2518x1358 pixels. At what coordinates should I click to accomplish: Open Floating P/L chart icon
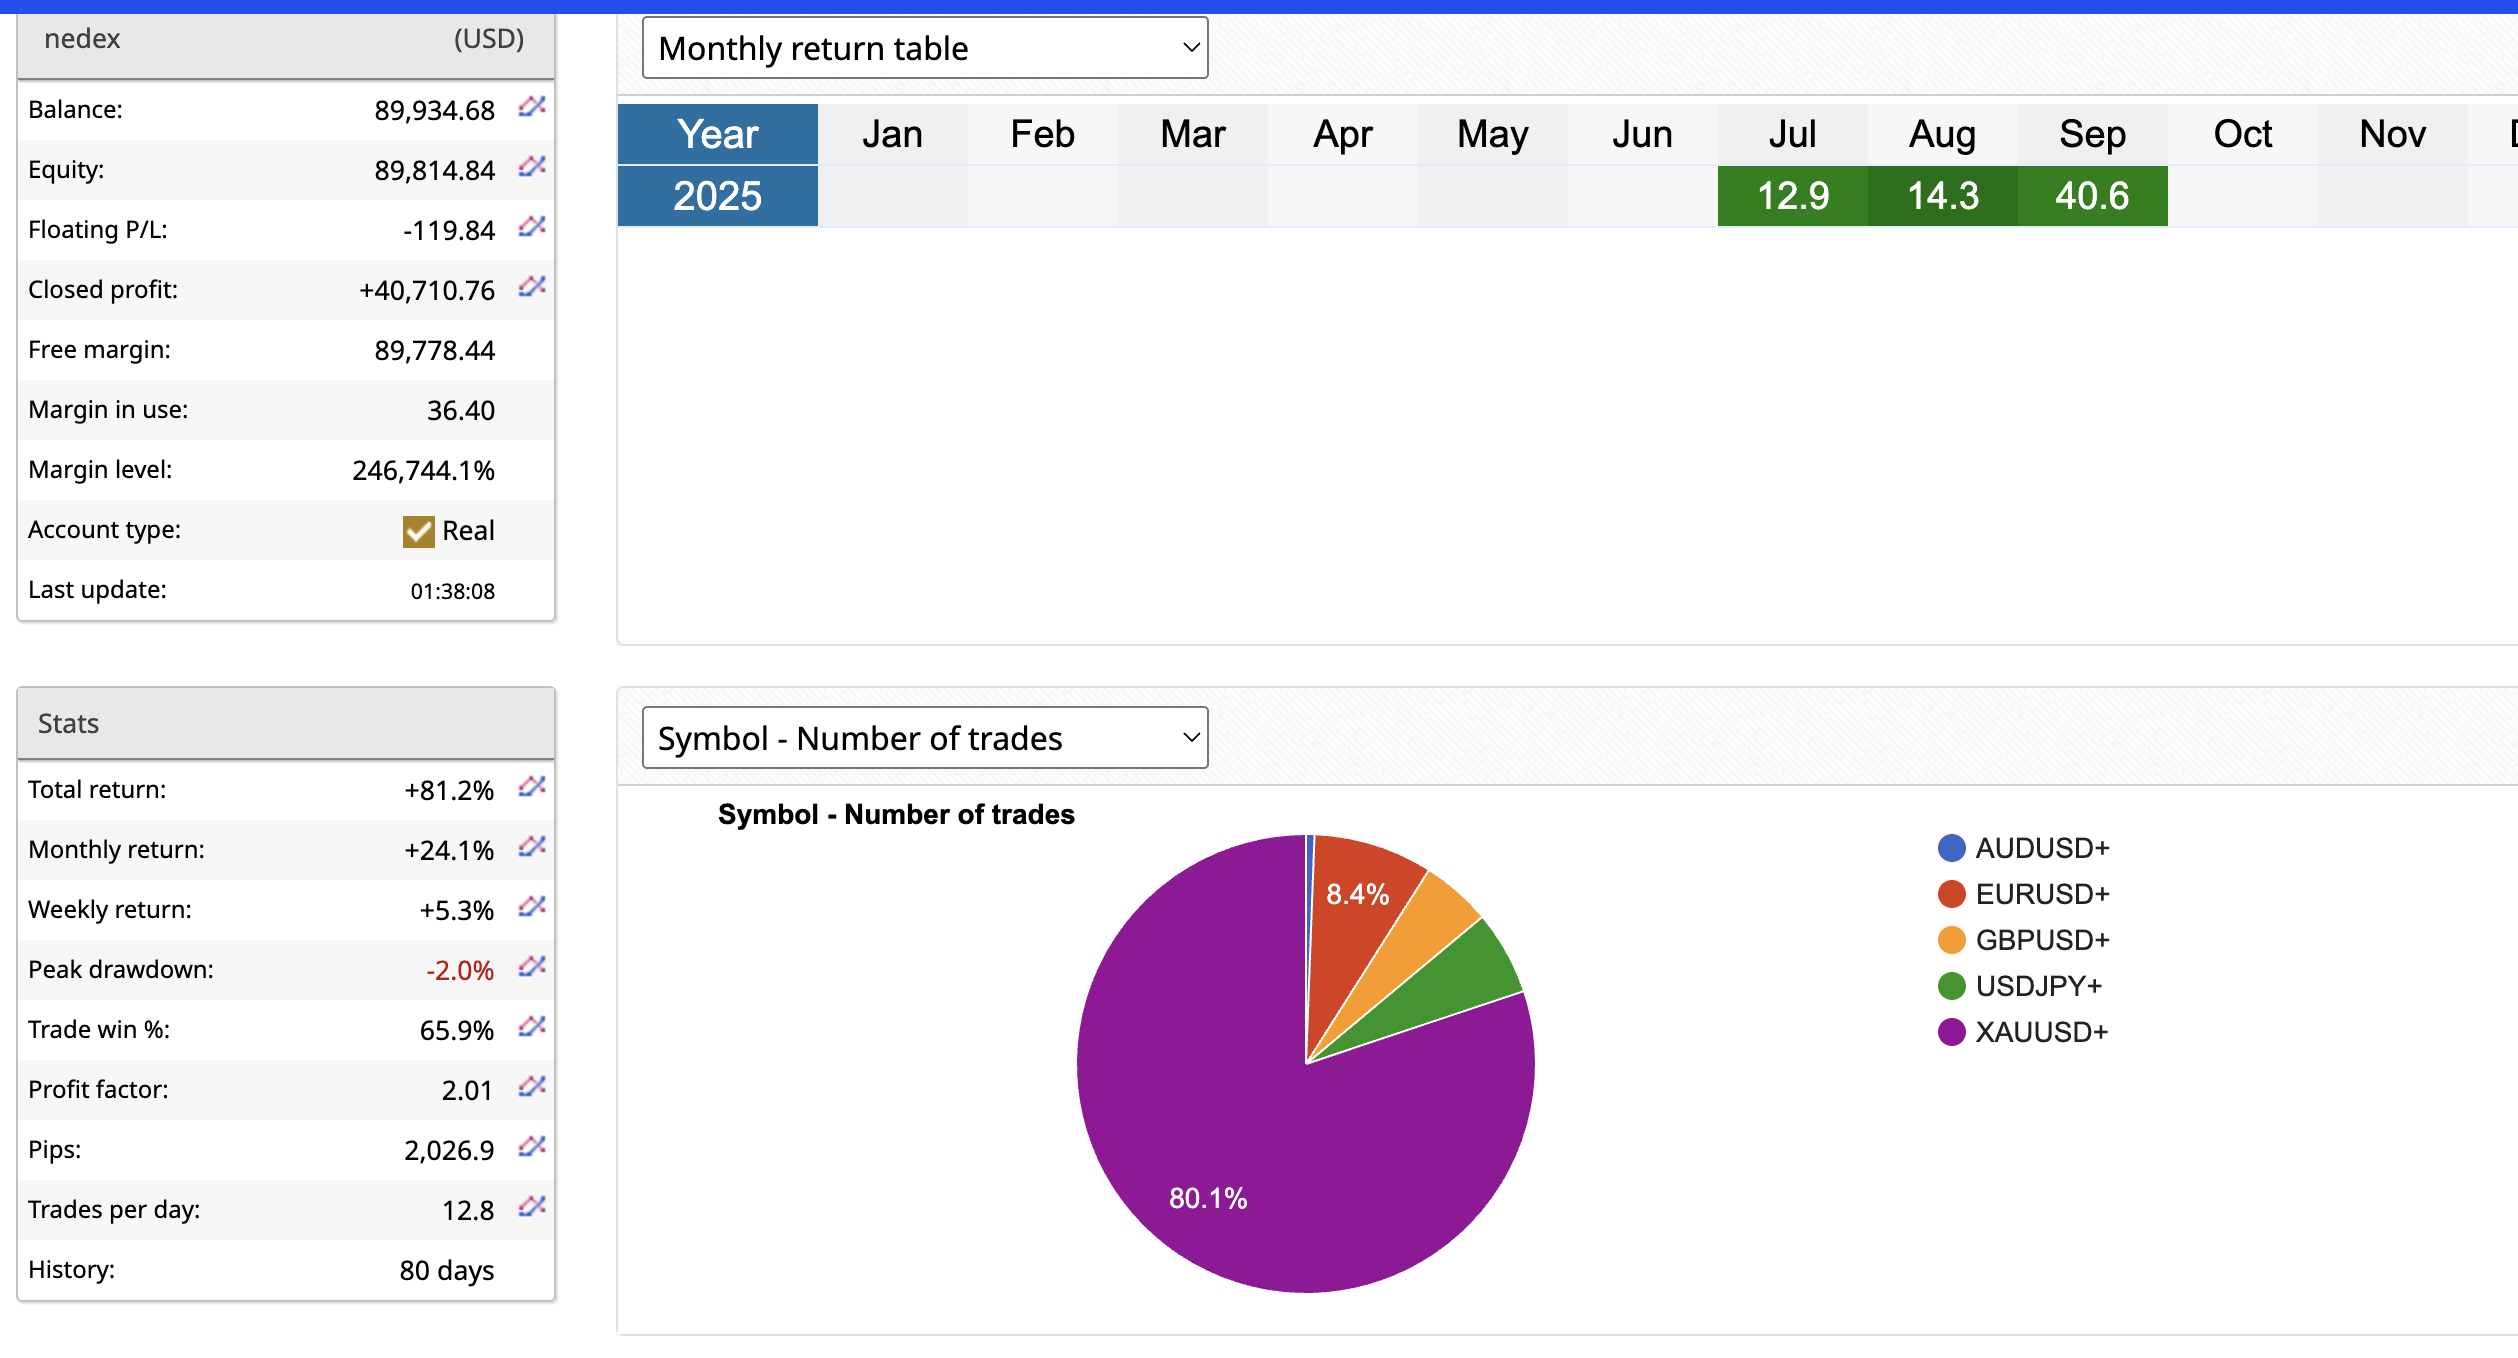pos(531,227)
